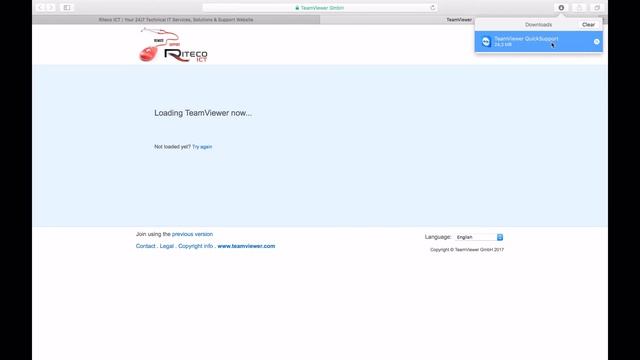Open the Downloads toolbar button

pyautogui.click(x=561, y=8)
